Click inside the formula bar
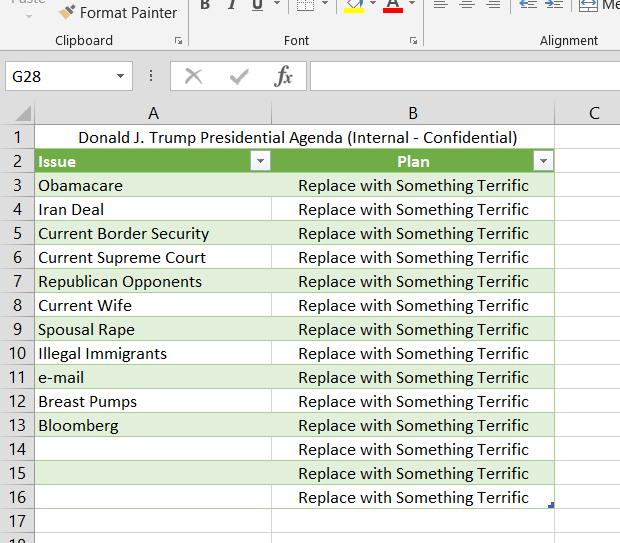620x543 pixels. (x=465, y=76)
